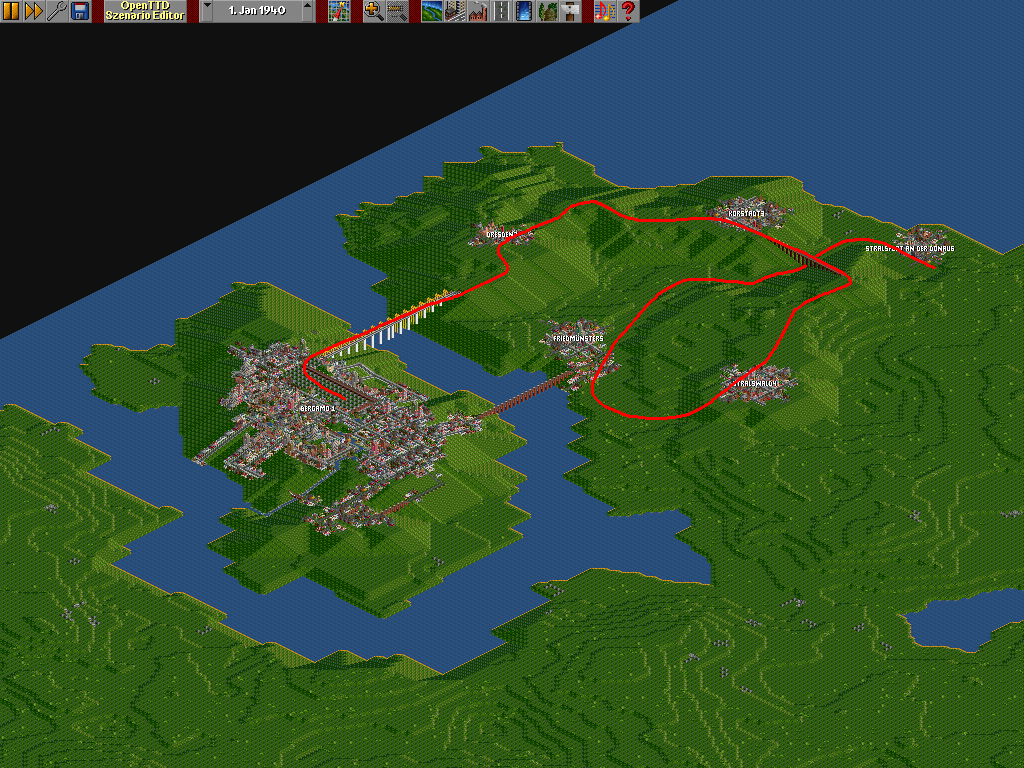The image size is (1024, 768).
Task: Select the plant trees tool
Action: click(547, 11)
